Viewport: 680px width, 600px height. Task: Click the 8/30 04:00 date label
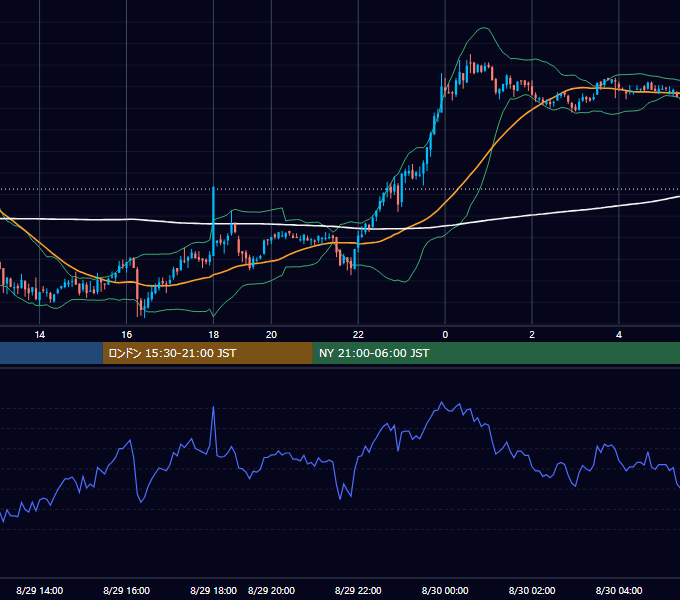pos(619,590)
